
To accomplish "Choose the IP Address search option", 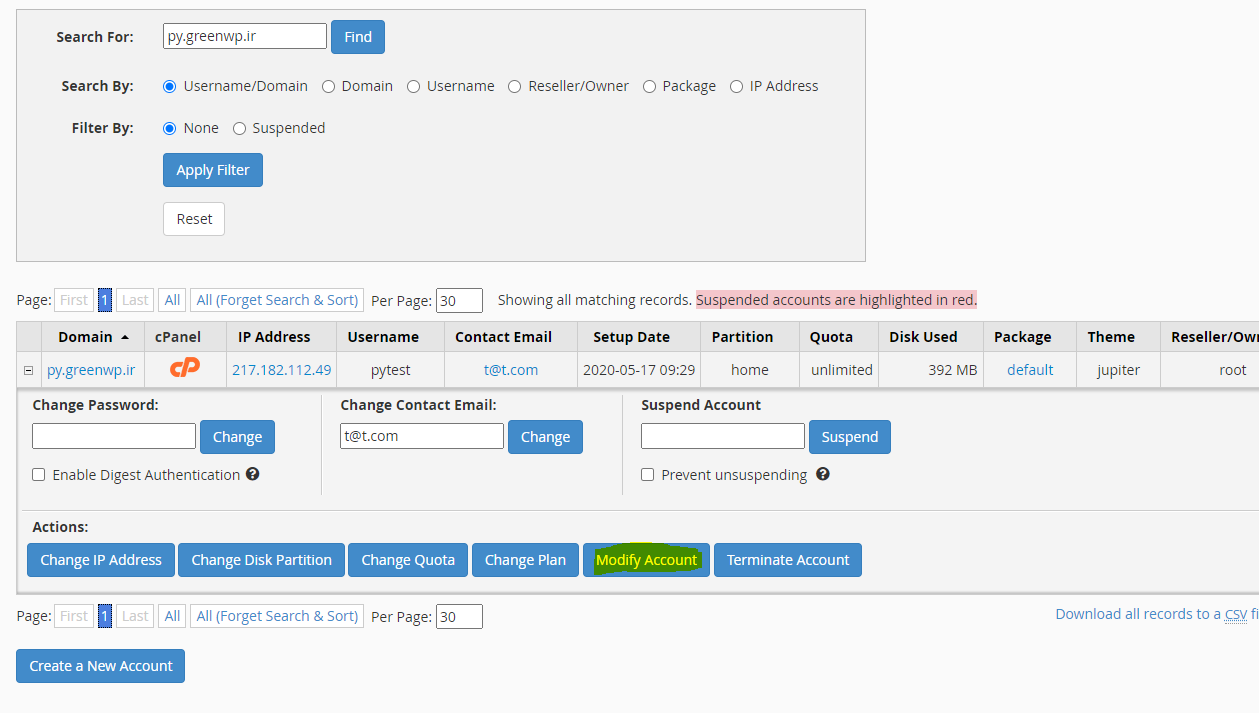I will (737, 86).
